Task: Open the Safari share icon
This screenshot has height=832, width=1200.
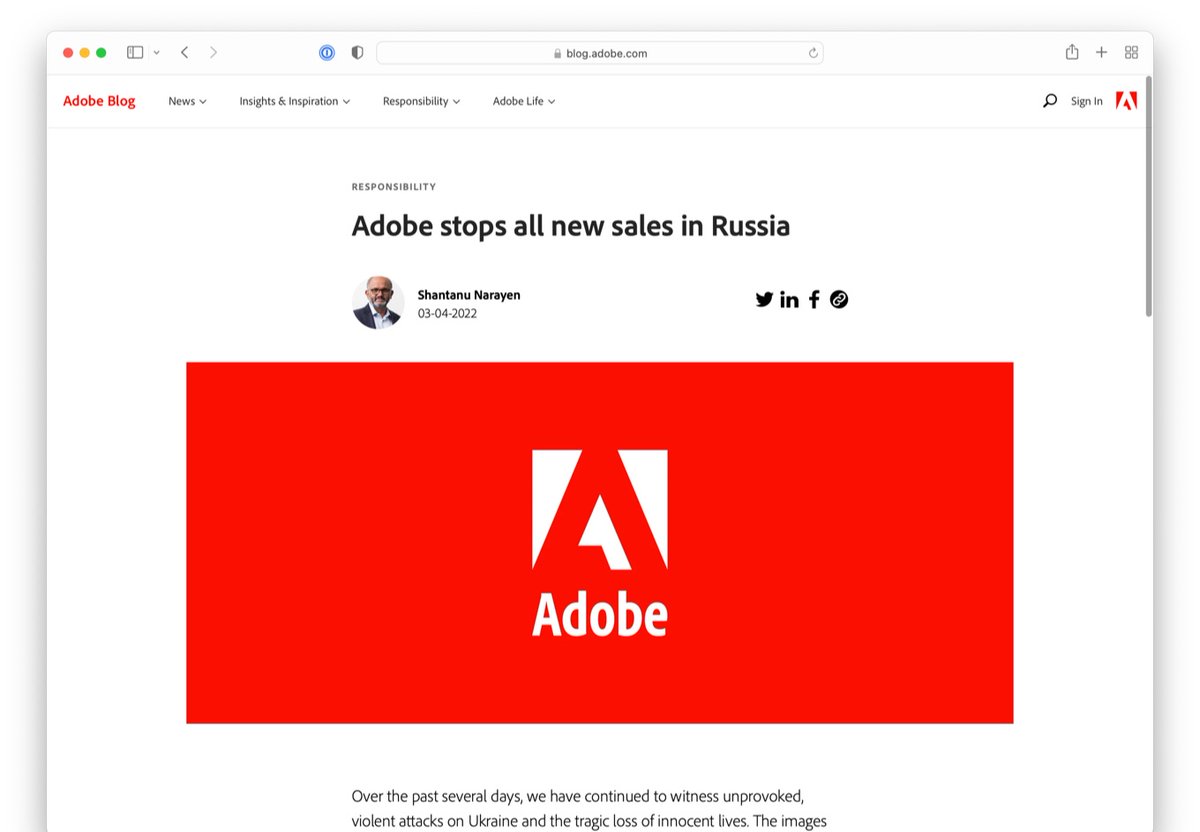Action: click(1072, 52)
